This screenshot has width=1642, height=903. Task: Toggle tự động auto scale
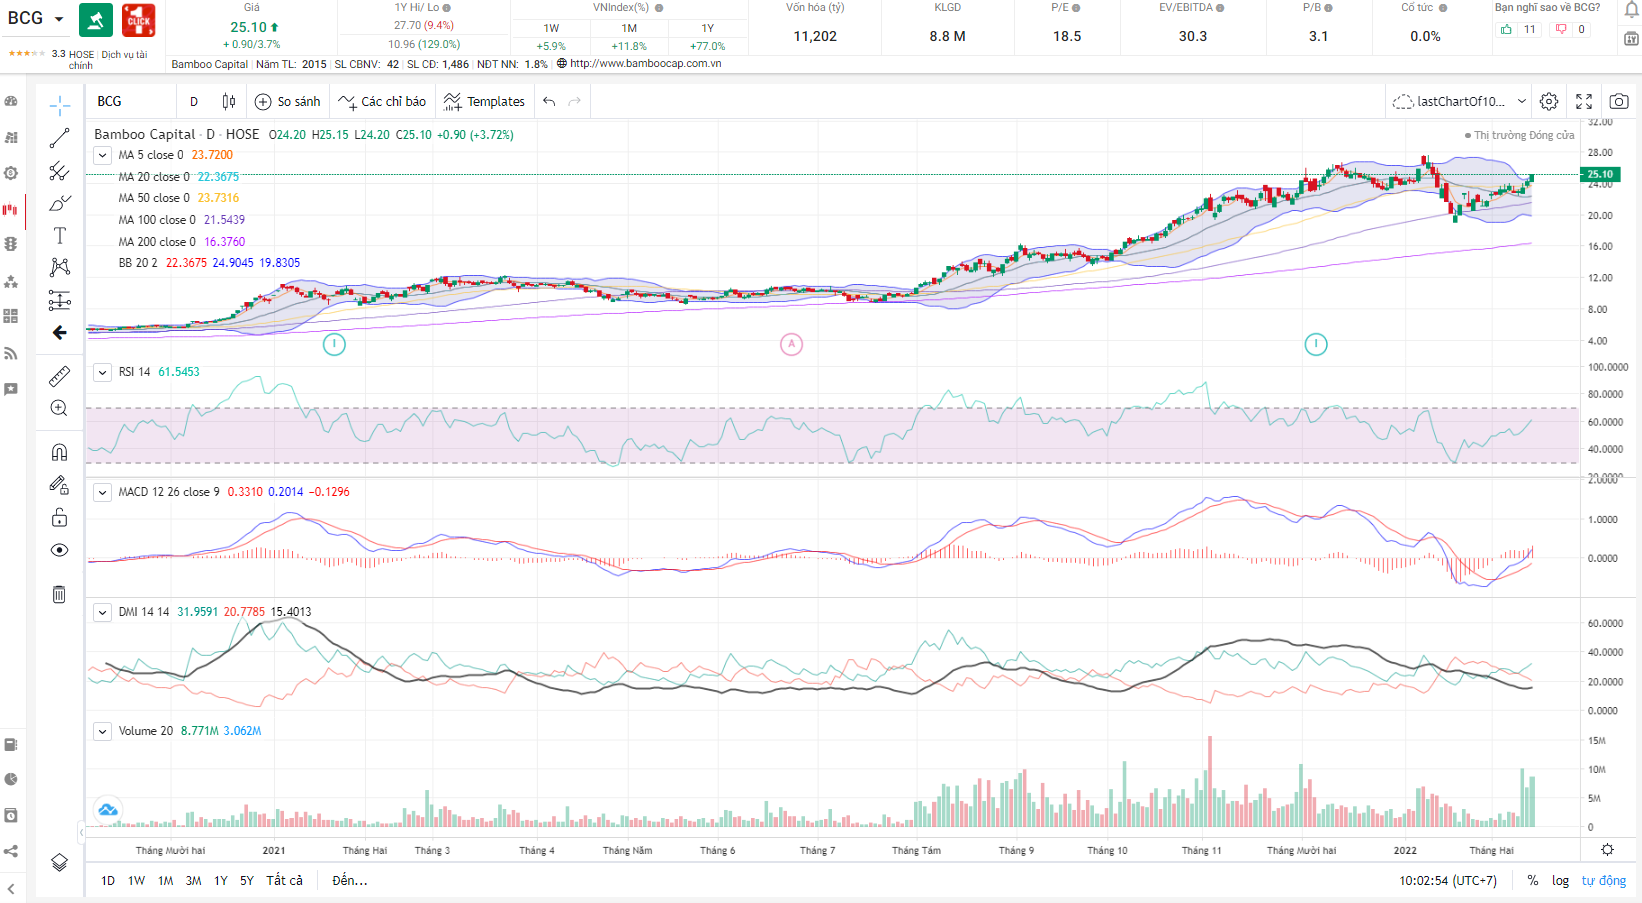(1604, 881)
